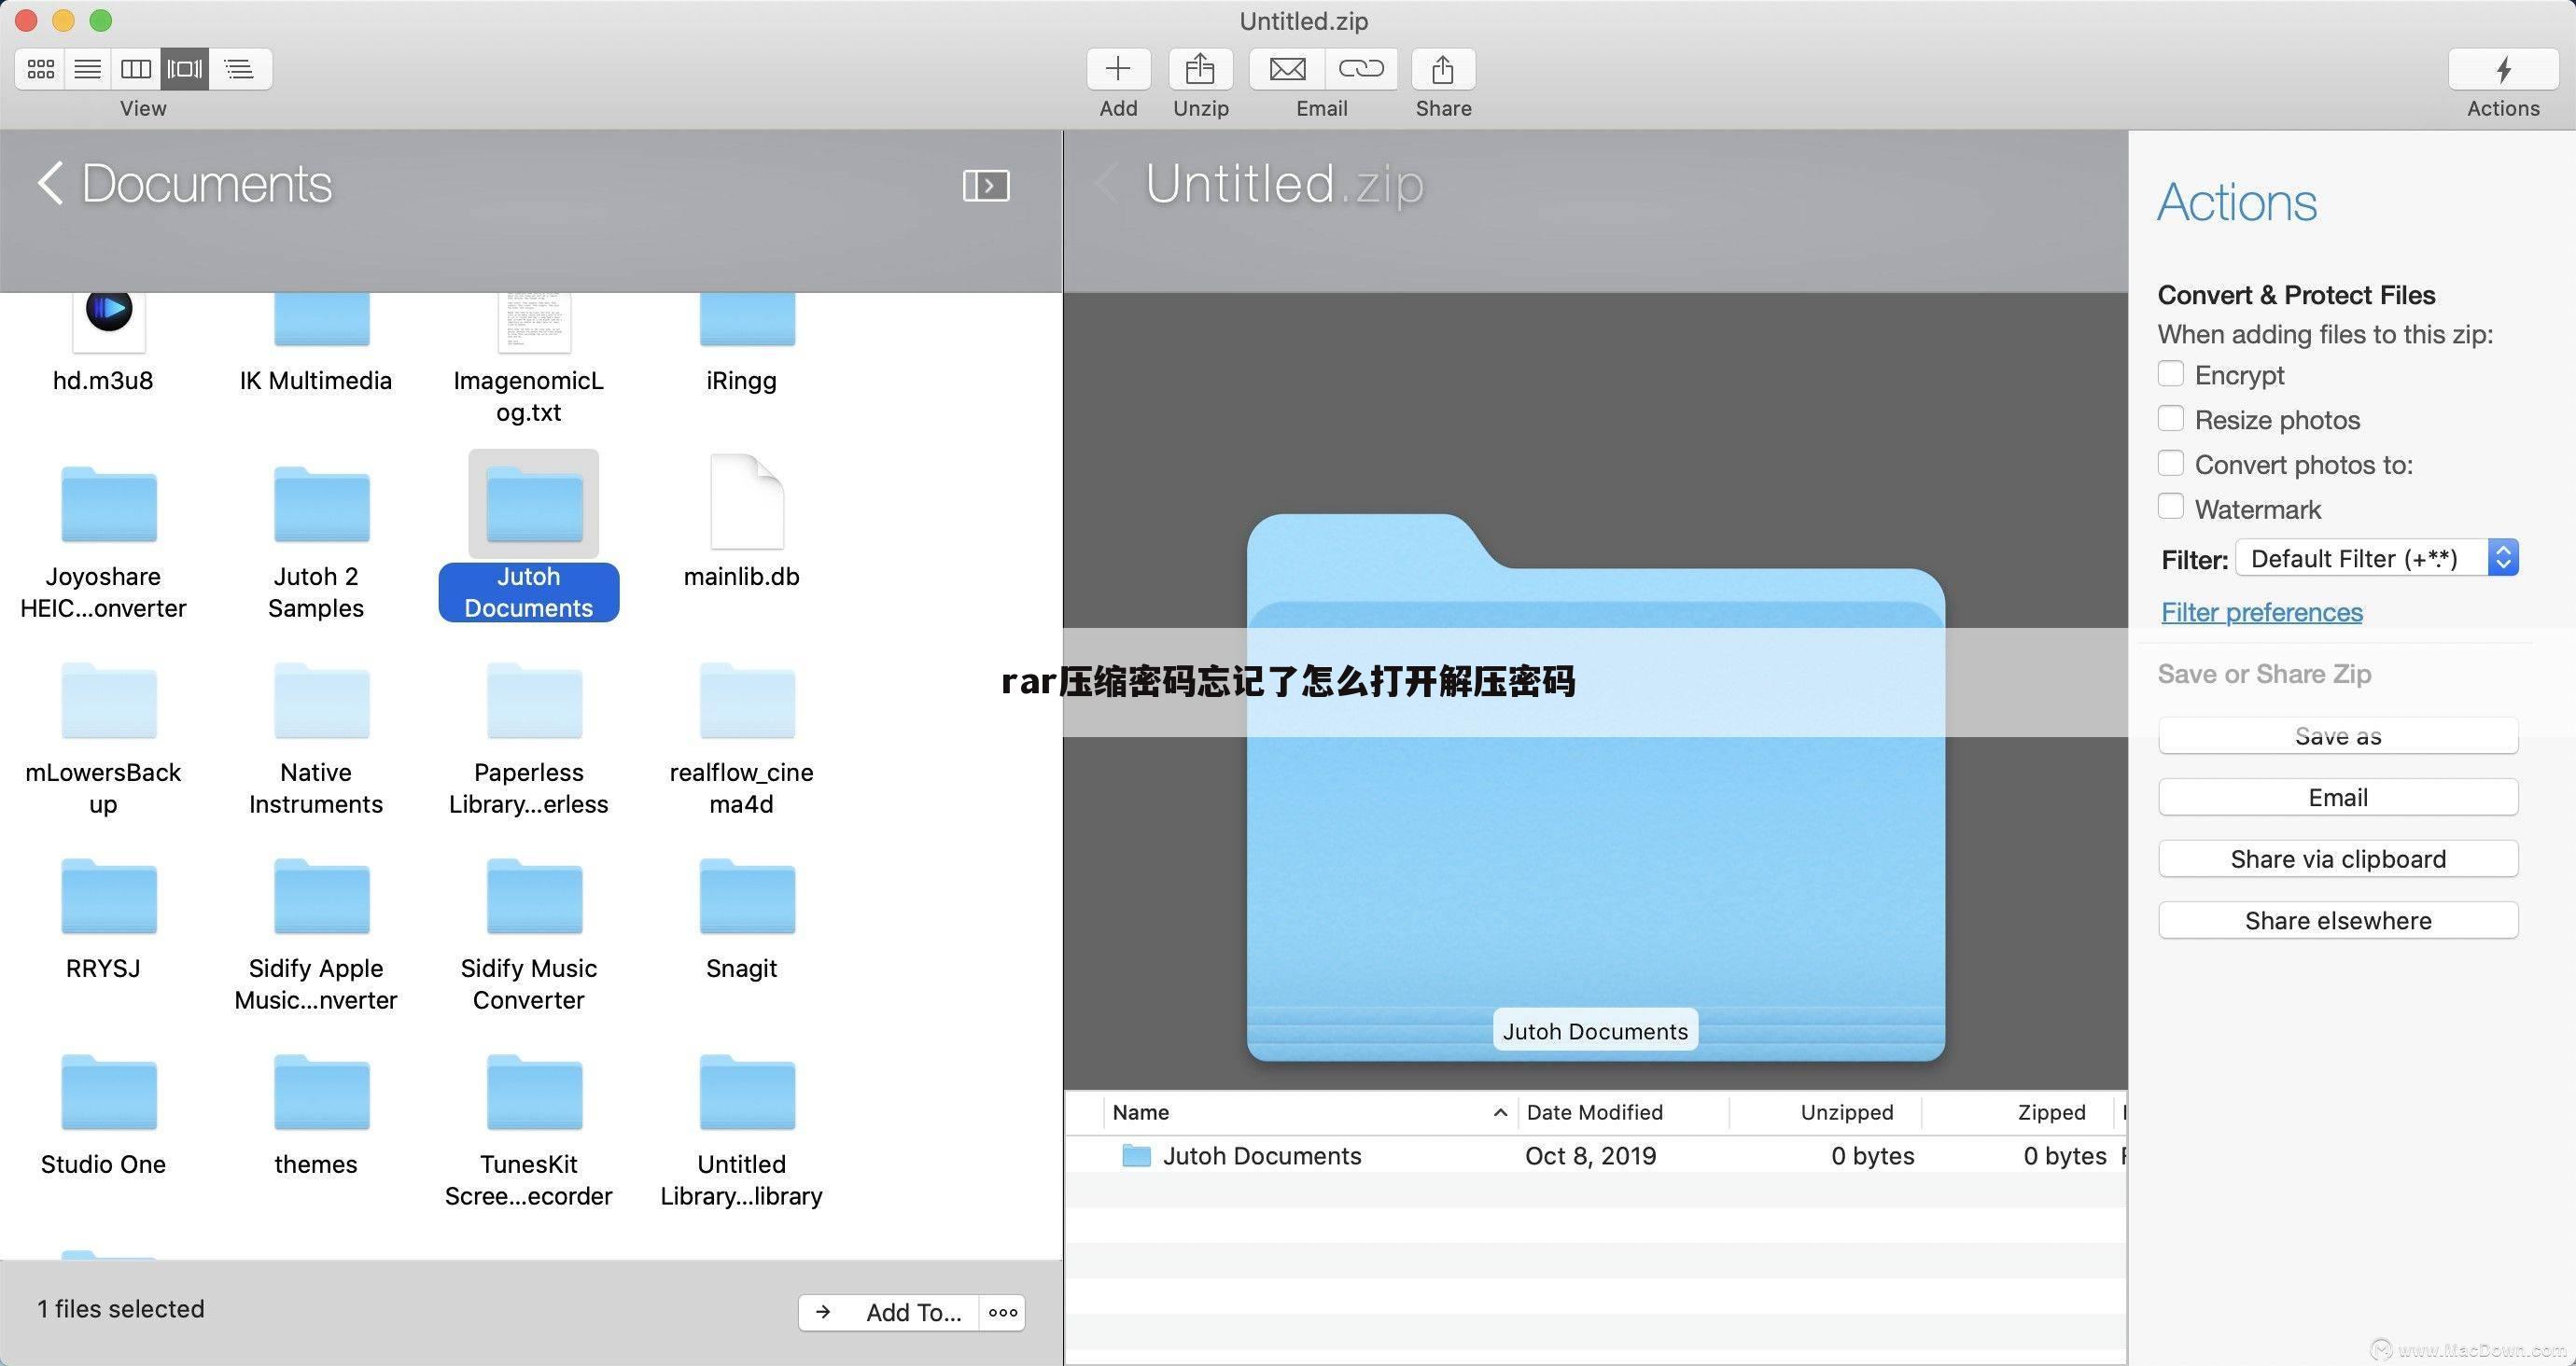Viewport: 2576px width, 1366px height.
Task: Collapse the Documents pane toggle icon
Action: pyautogui.click(x=986, y=185)
